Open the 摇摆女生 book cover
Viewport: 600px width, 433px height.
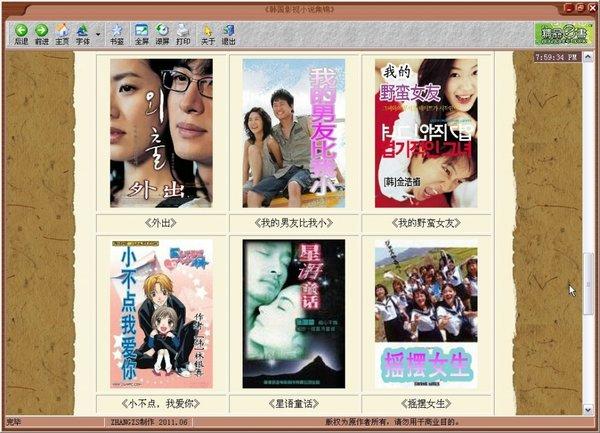pyautogui.click(x=426, y=314)
